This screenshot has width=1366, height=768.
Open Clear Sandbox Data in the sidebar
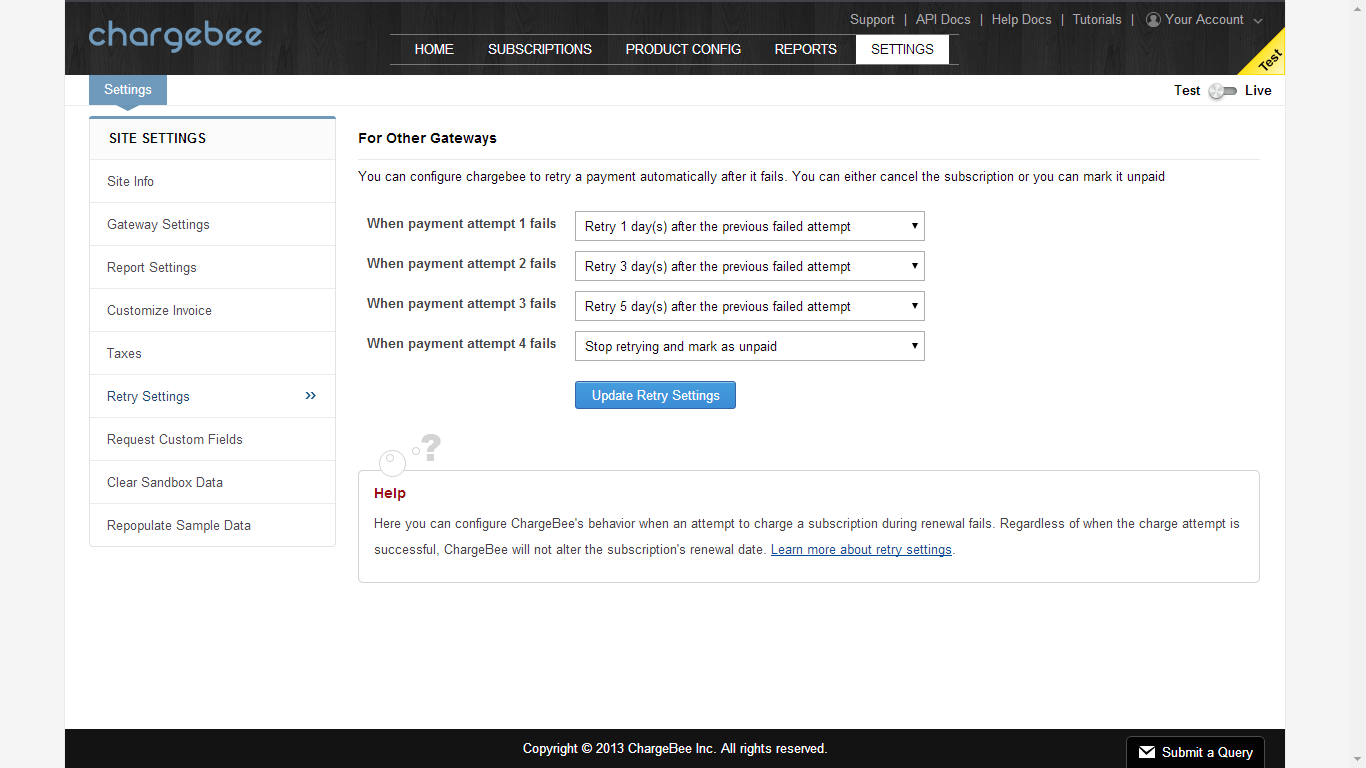click(212, 482)
